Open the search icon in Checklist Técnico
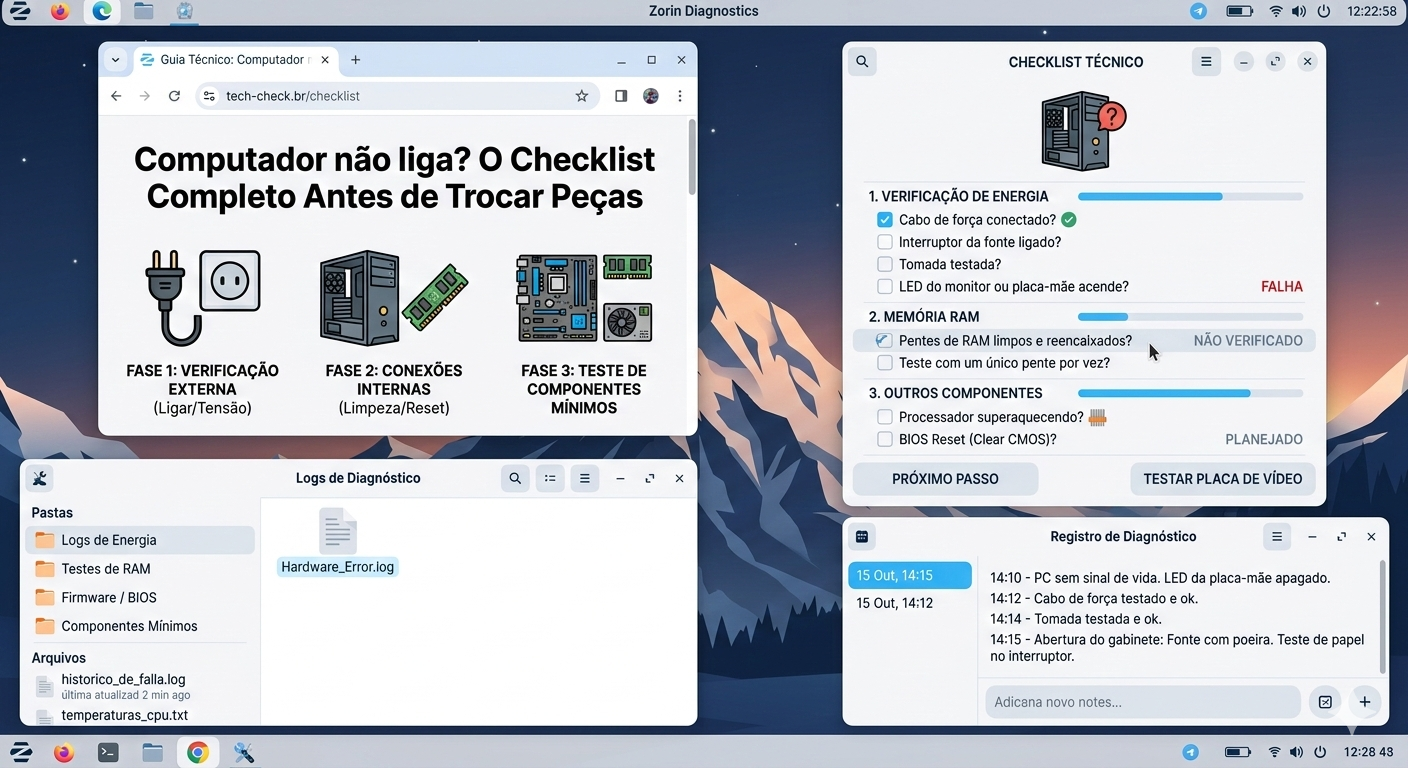 tap(862, 61)
